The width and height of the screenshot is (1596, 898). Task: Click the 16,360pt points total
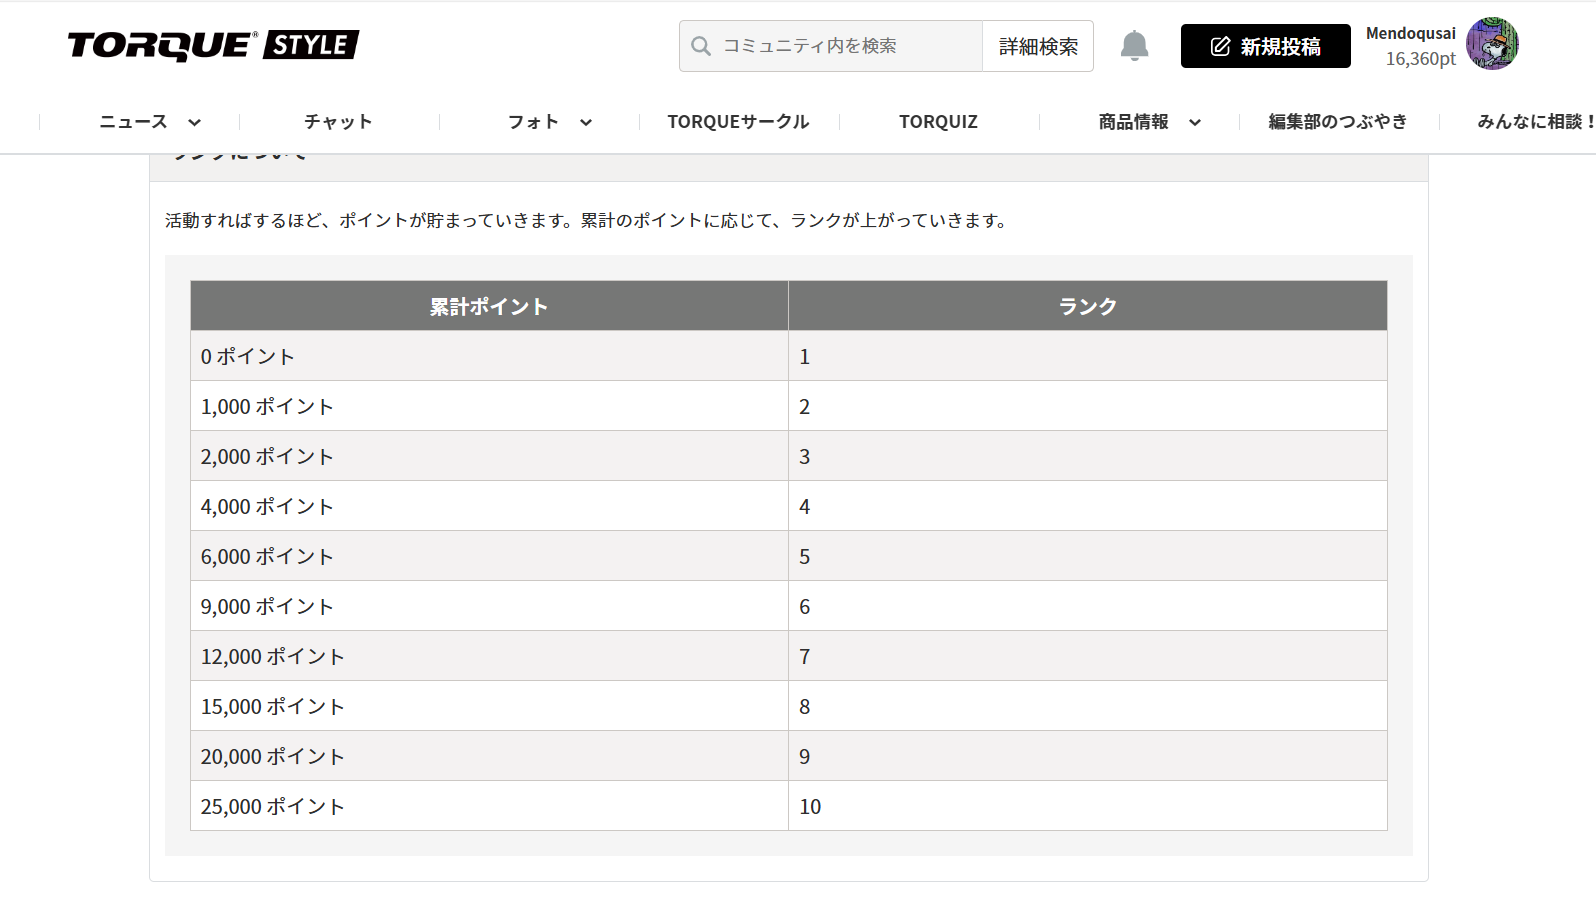coord(1420,59)
